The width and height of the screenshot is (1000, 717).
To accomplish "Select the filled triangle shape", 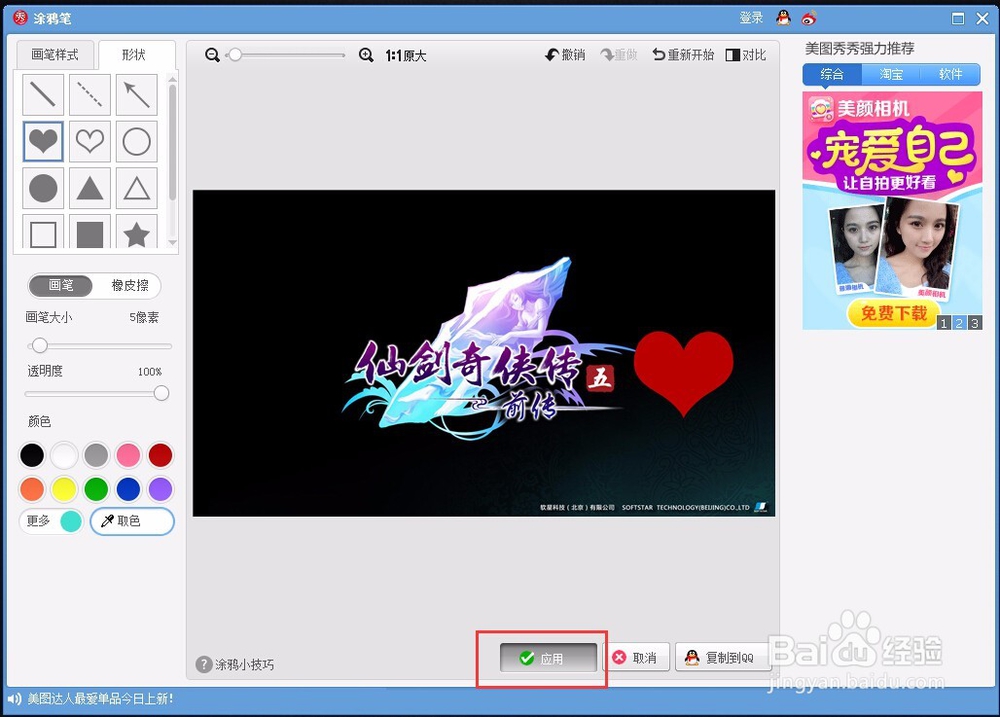I will (90, 188).
